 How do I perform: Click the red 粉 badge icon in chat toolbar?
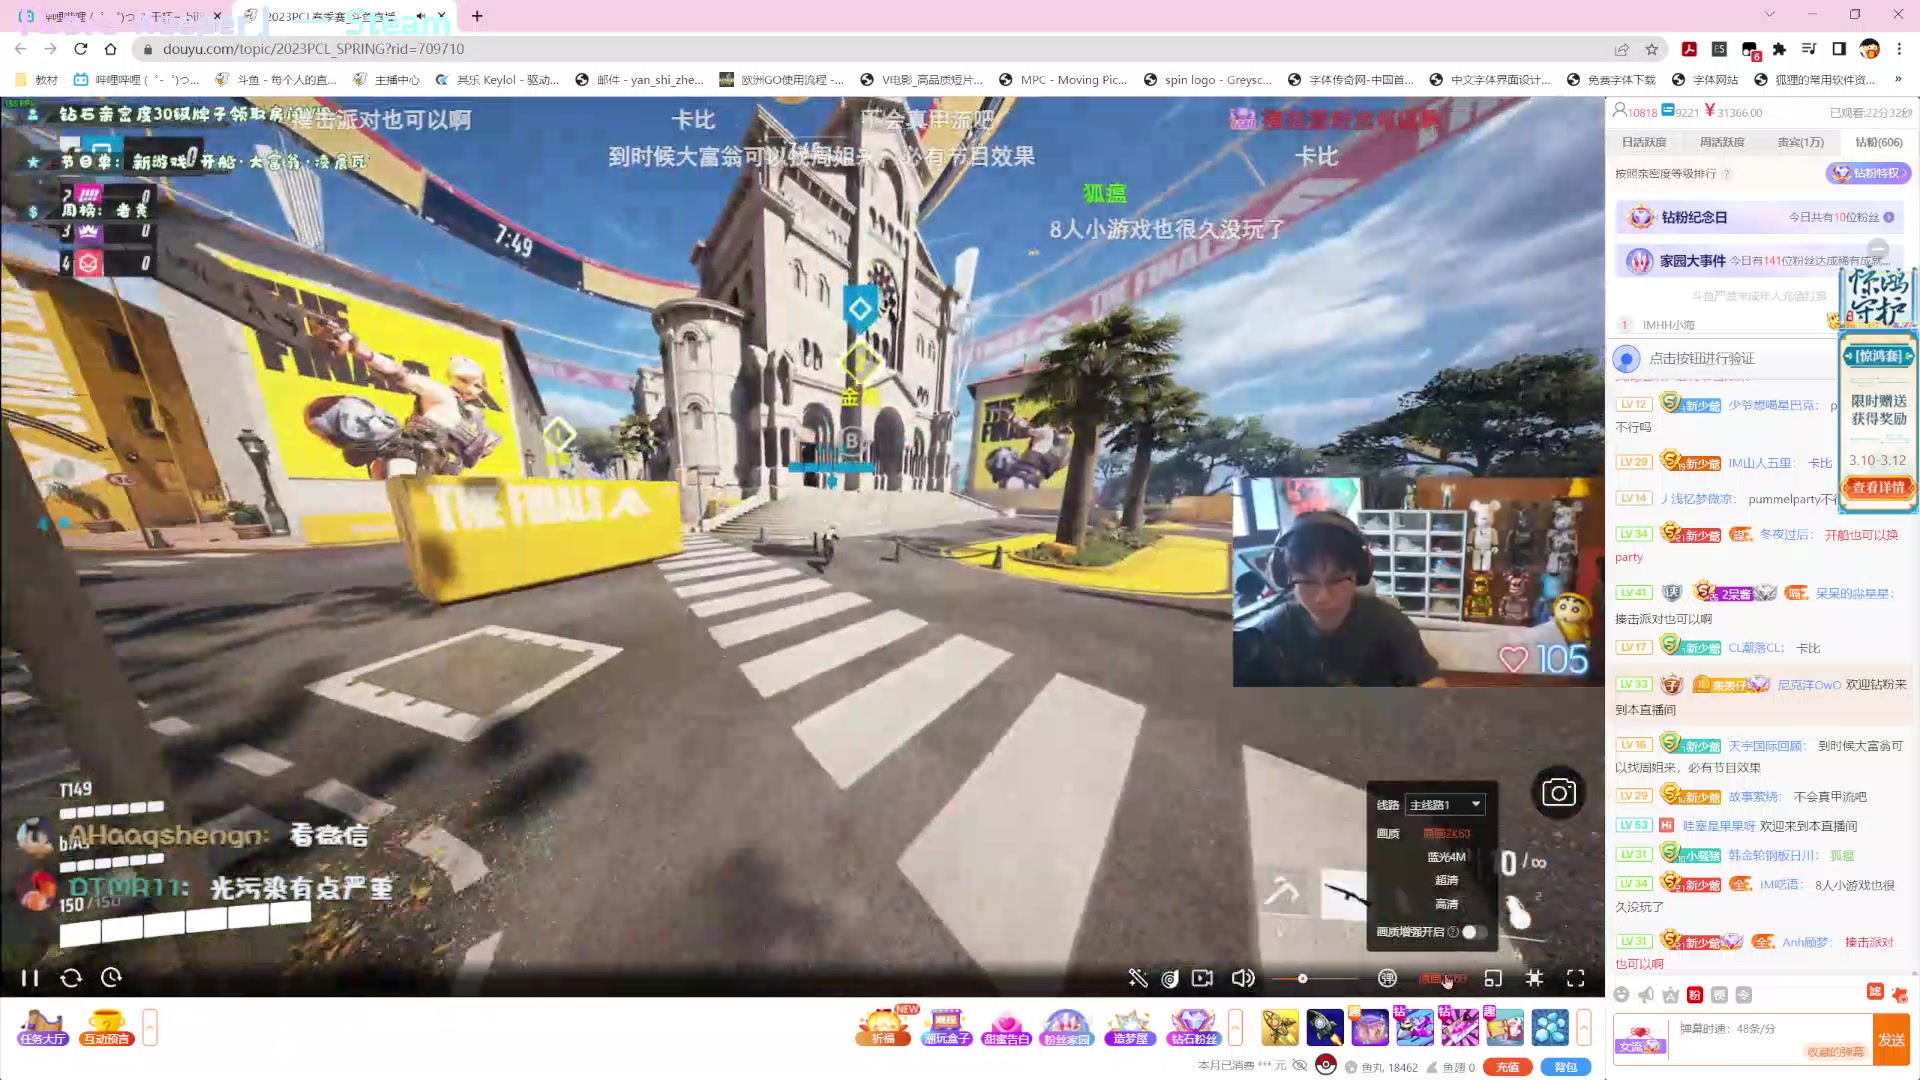coord(1695,995)
